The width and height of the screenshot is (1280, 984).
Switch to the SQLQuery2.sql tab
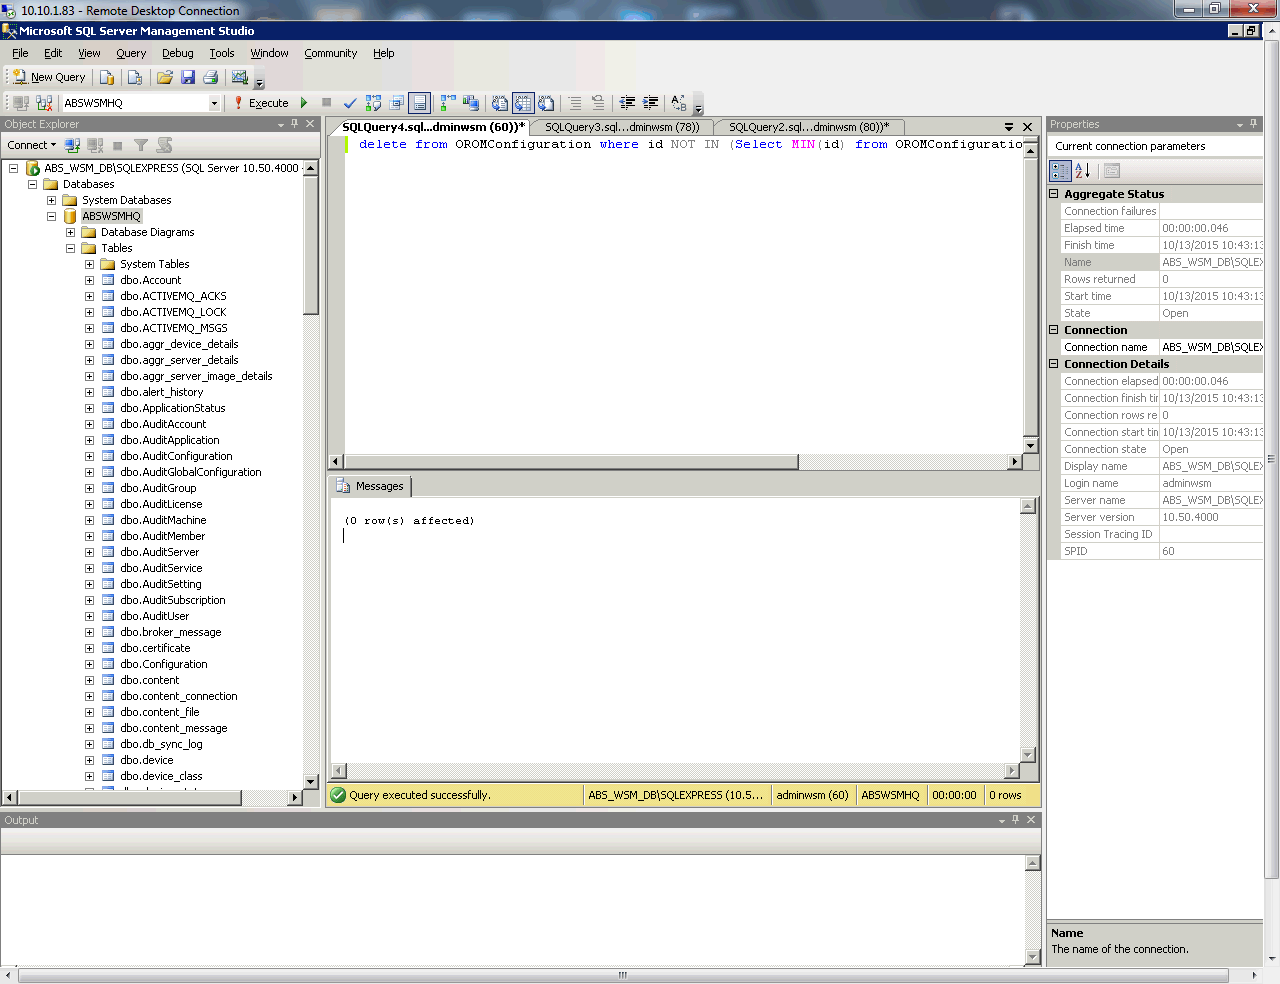tap(808, 127)
